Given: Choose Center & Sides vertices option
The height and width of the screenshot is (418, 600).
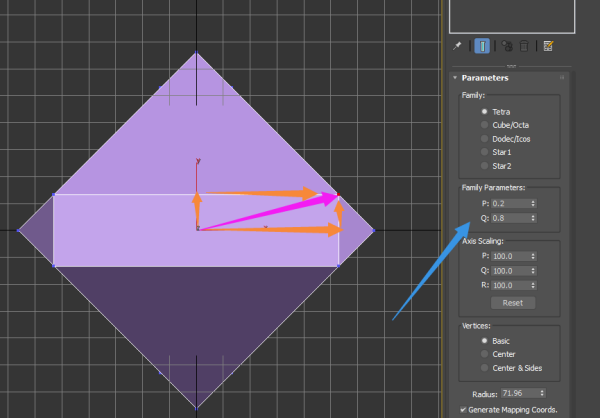Looking at the screenshot, I should click(x=484, y=368).
